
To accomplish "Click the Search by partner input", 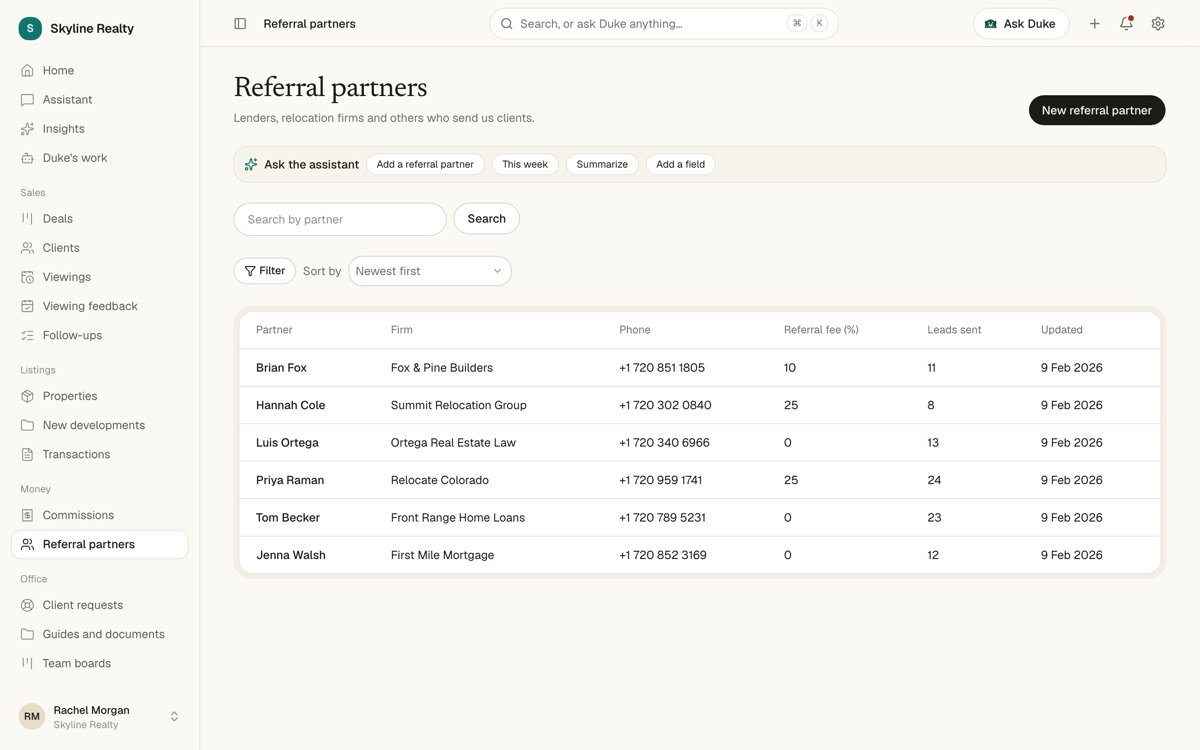I will point(340,219).
